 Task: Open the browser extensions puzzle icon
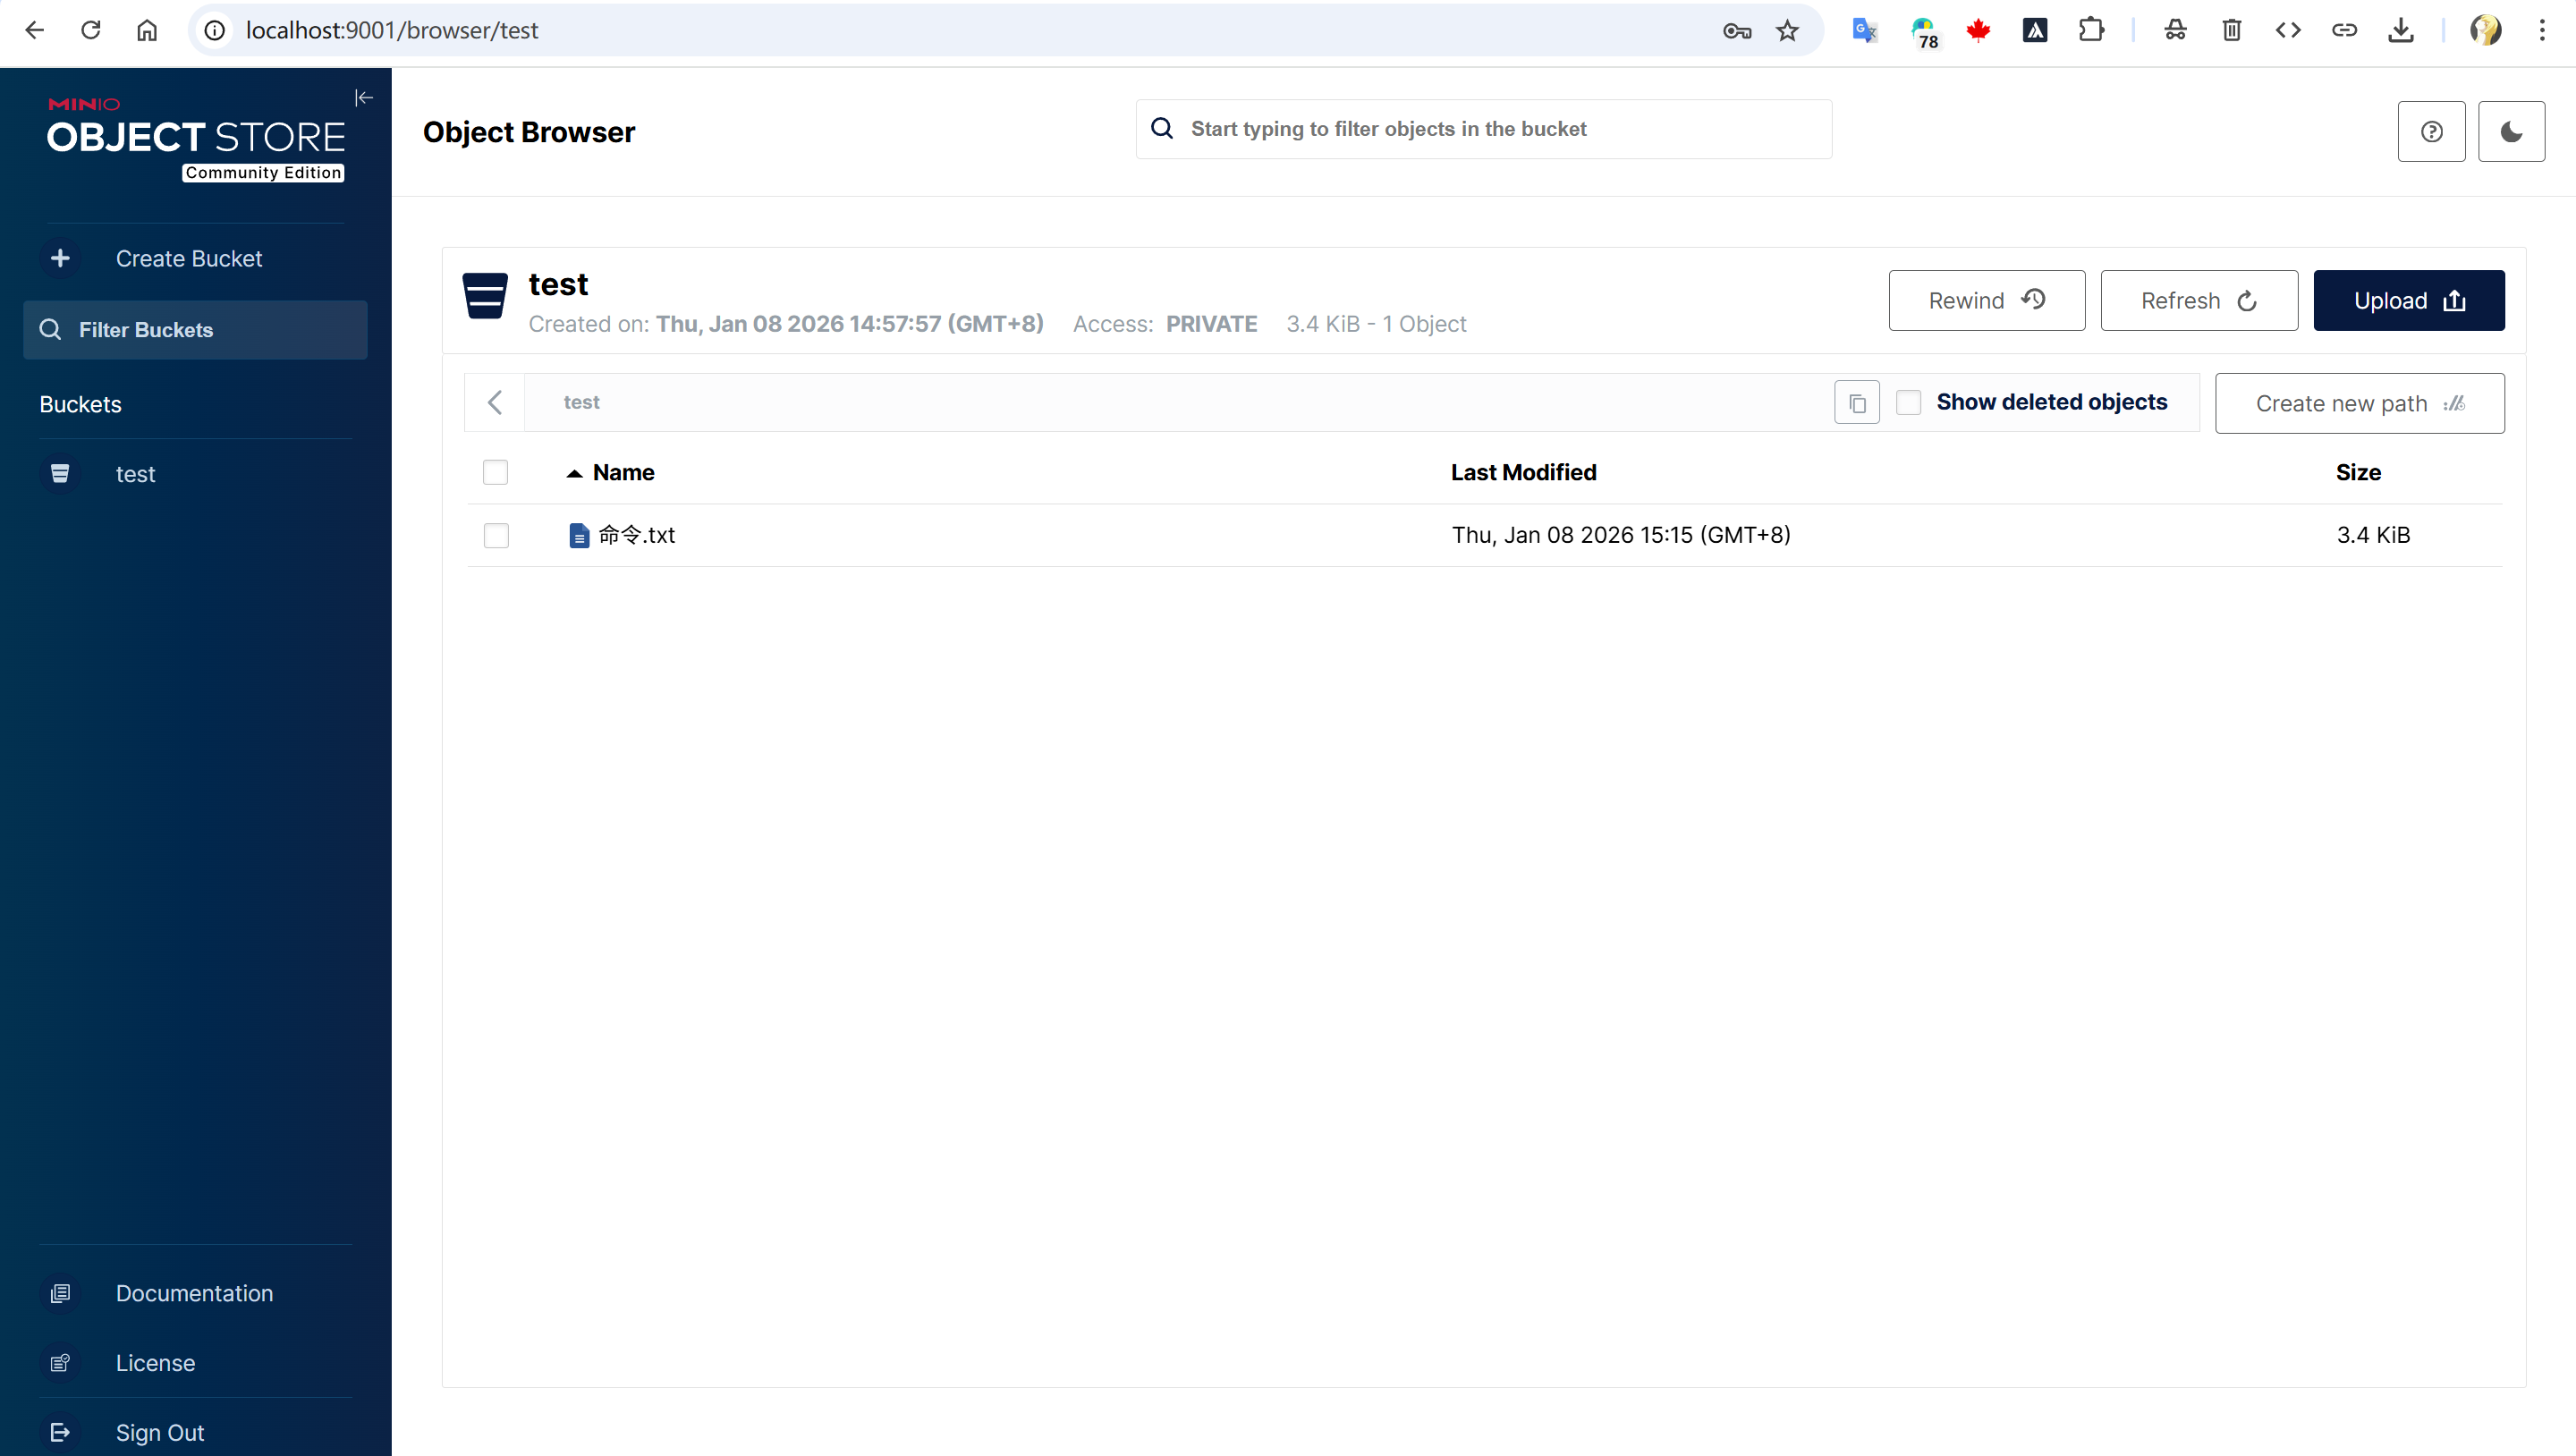click(x=2091, y=30)
